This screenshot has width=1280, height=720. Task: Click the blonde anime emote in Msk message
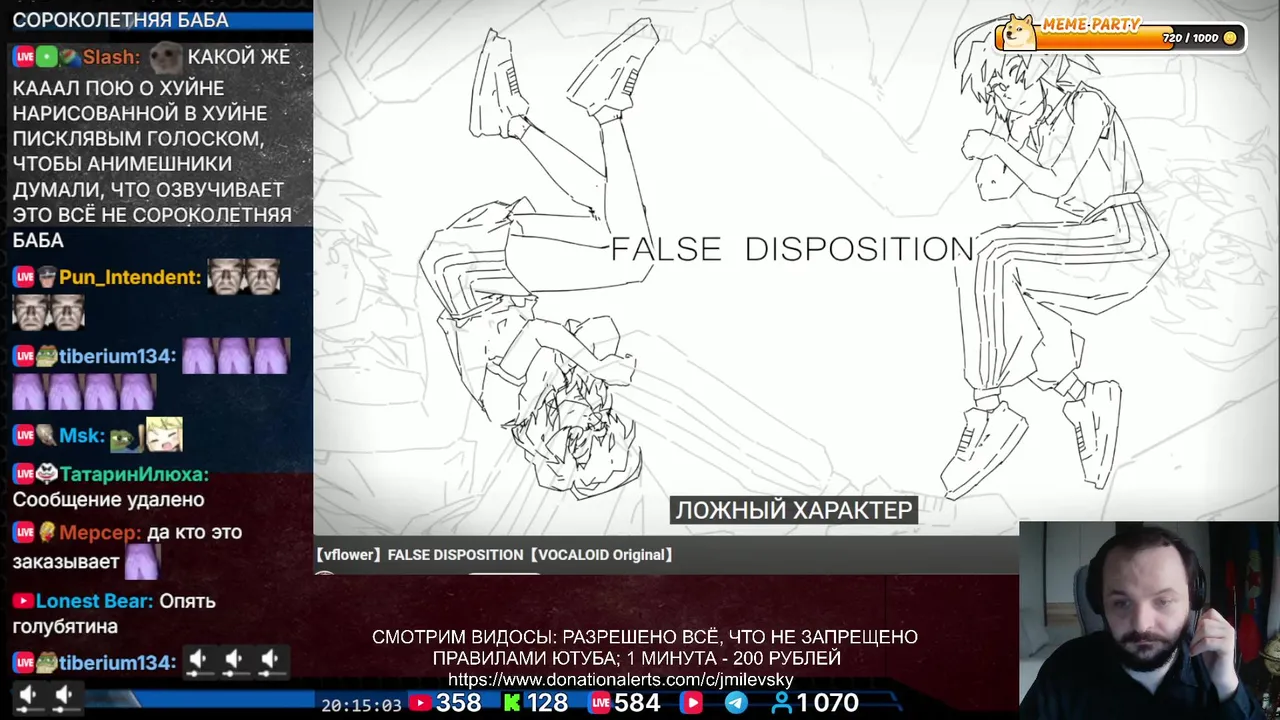pyautogui.click(x=164, y=435)
